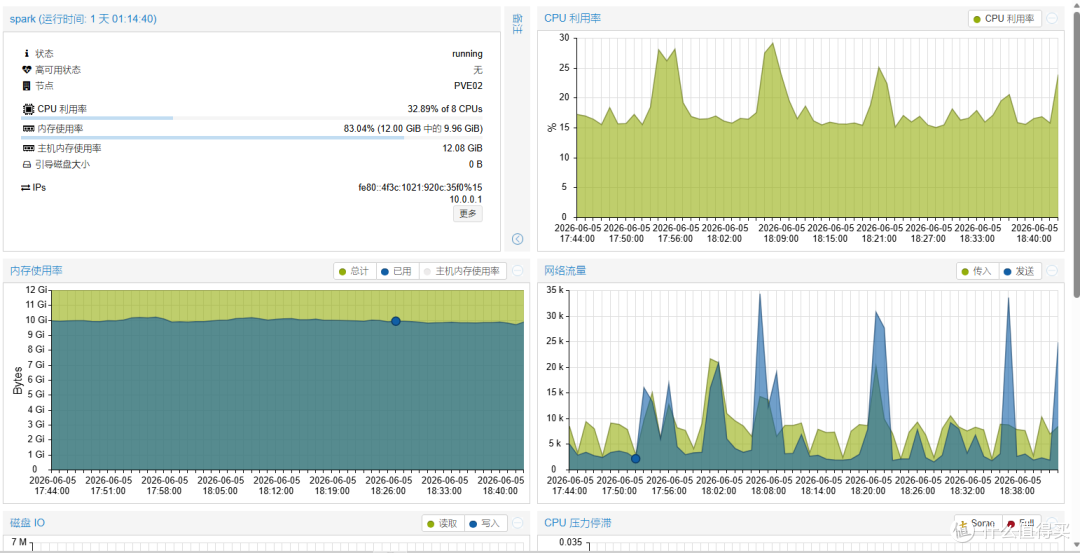Image resolution: width=1080 pixels, height=553 pixels.
Task: Toggle the Some series in CPU 压力停滞
Action: point(977,523)
